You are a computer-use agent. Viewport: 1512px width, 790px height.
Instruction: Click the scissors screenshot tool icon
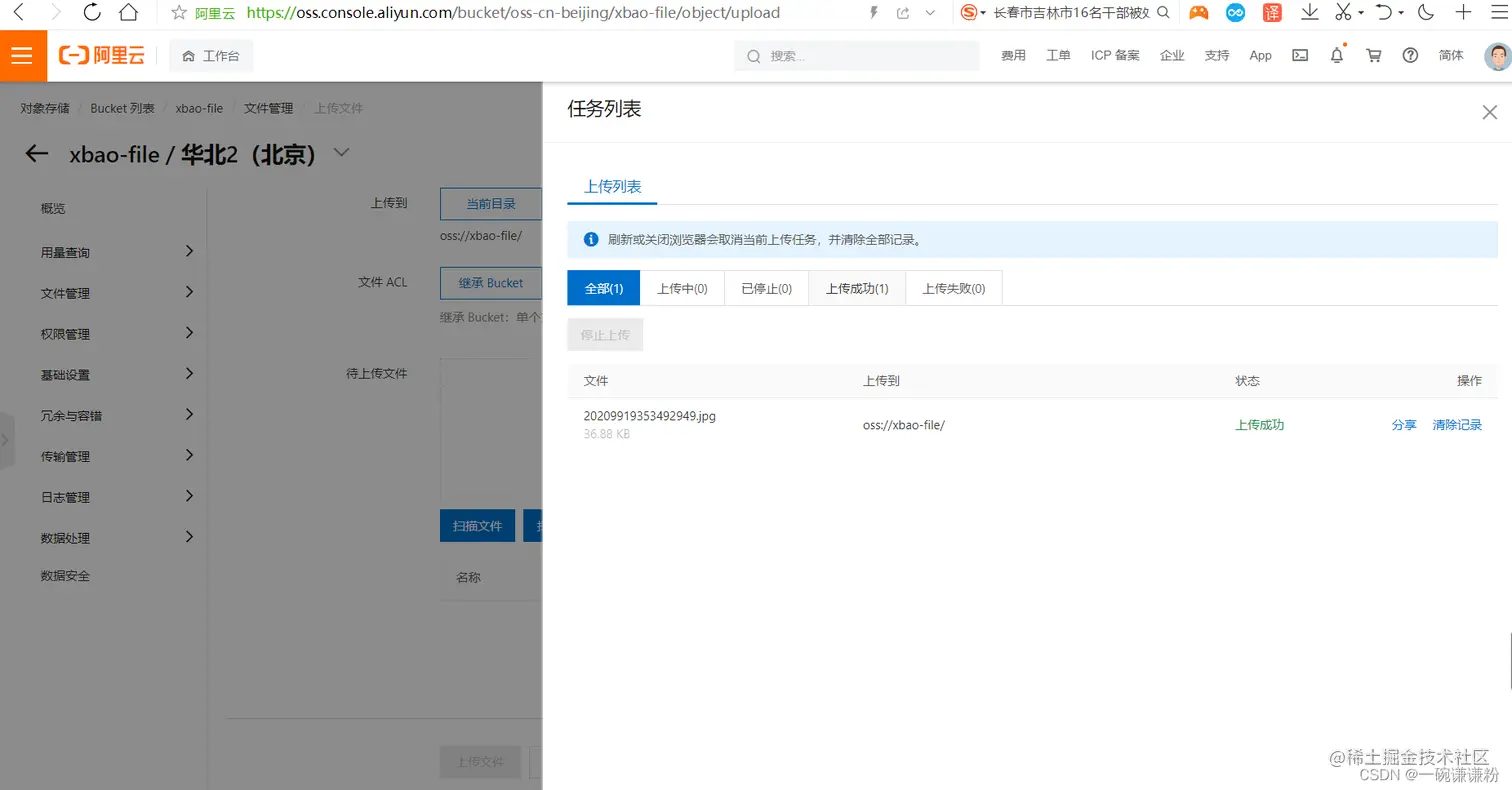(1343, 13)
